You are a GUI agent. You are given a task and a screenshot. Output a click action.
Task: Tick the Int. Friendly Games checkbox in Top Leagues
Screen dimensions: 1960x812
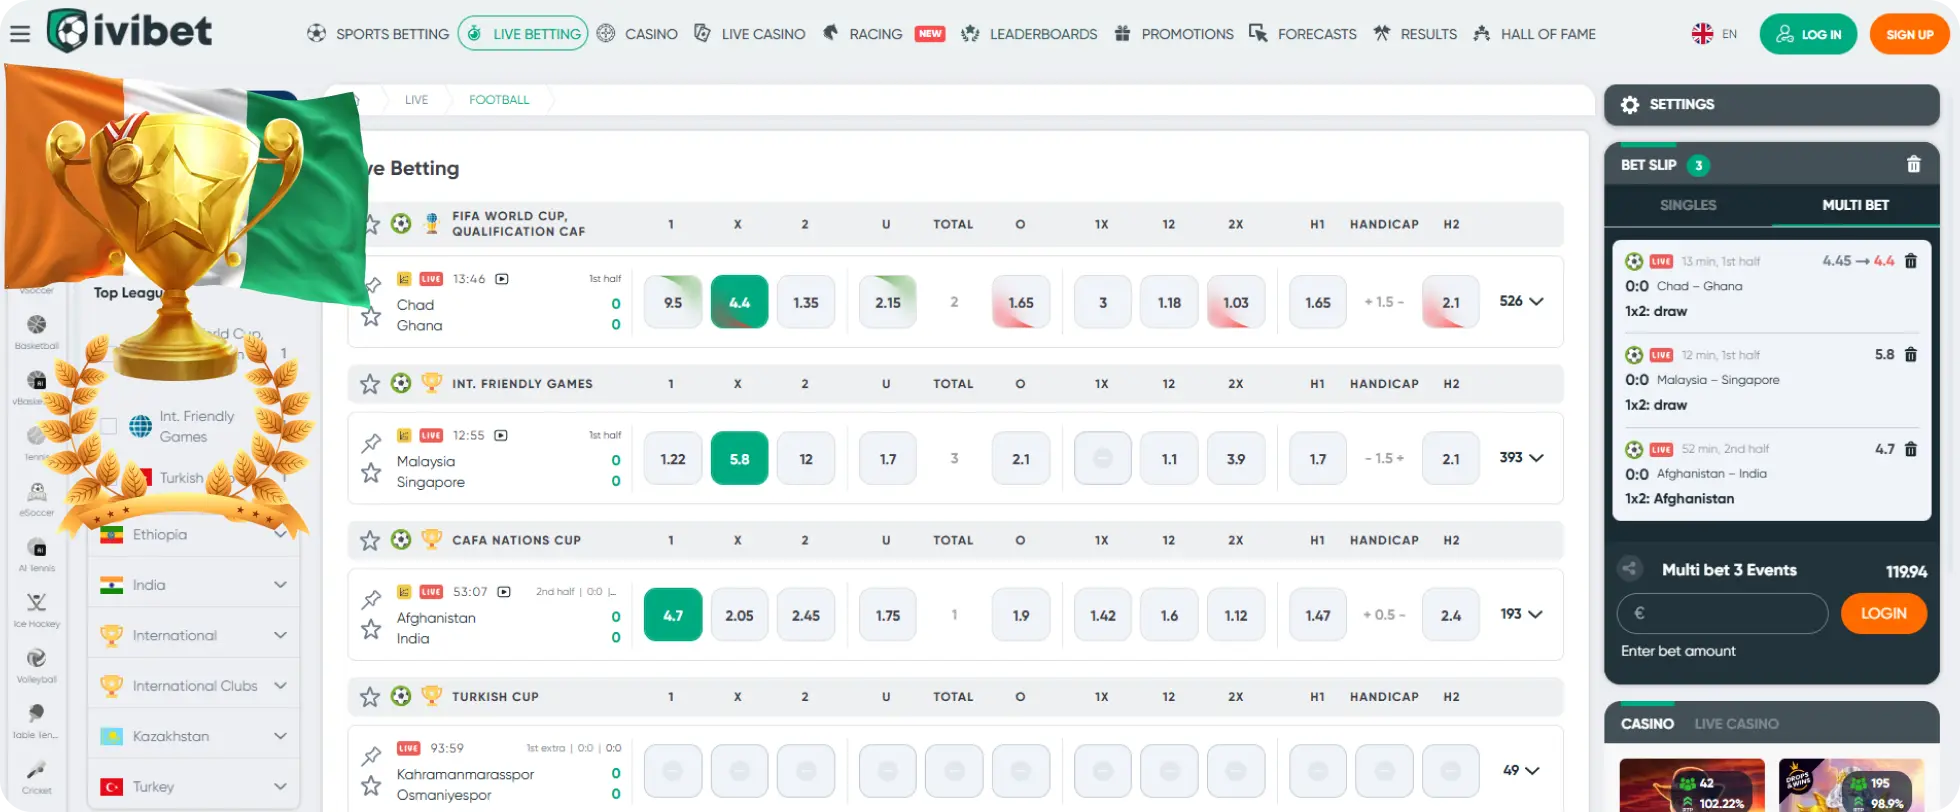109,426
